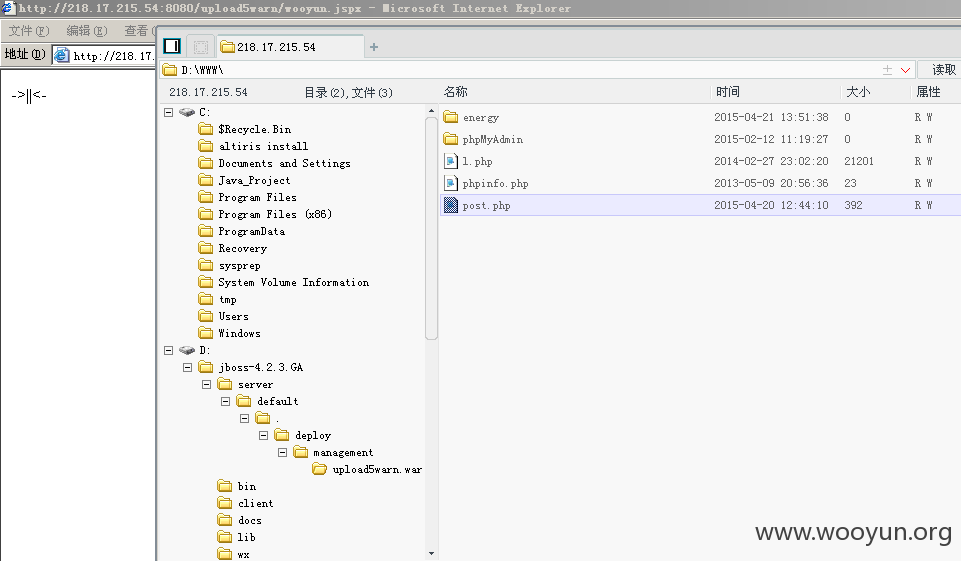The height and width of the screenshot is (561, 961).
Task: Open the energy folder icon in file list
Action: point(451,116)
